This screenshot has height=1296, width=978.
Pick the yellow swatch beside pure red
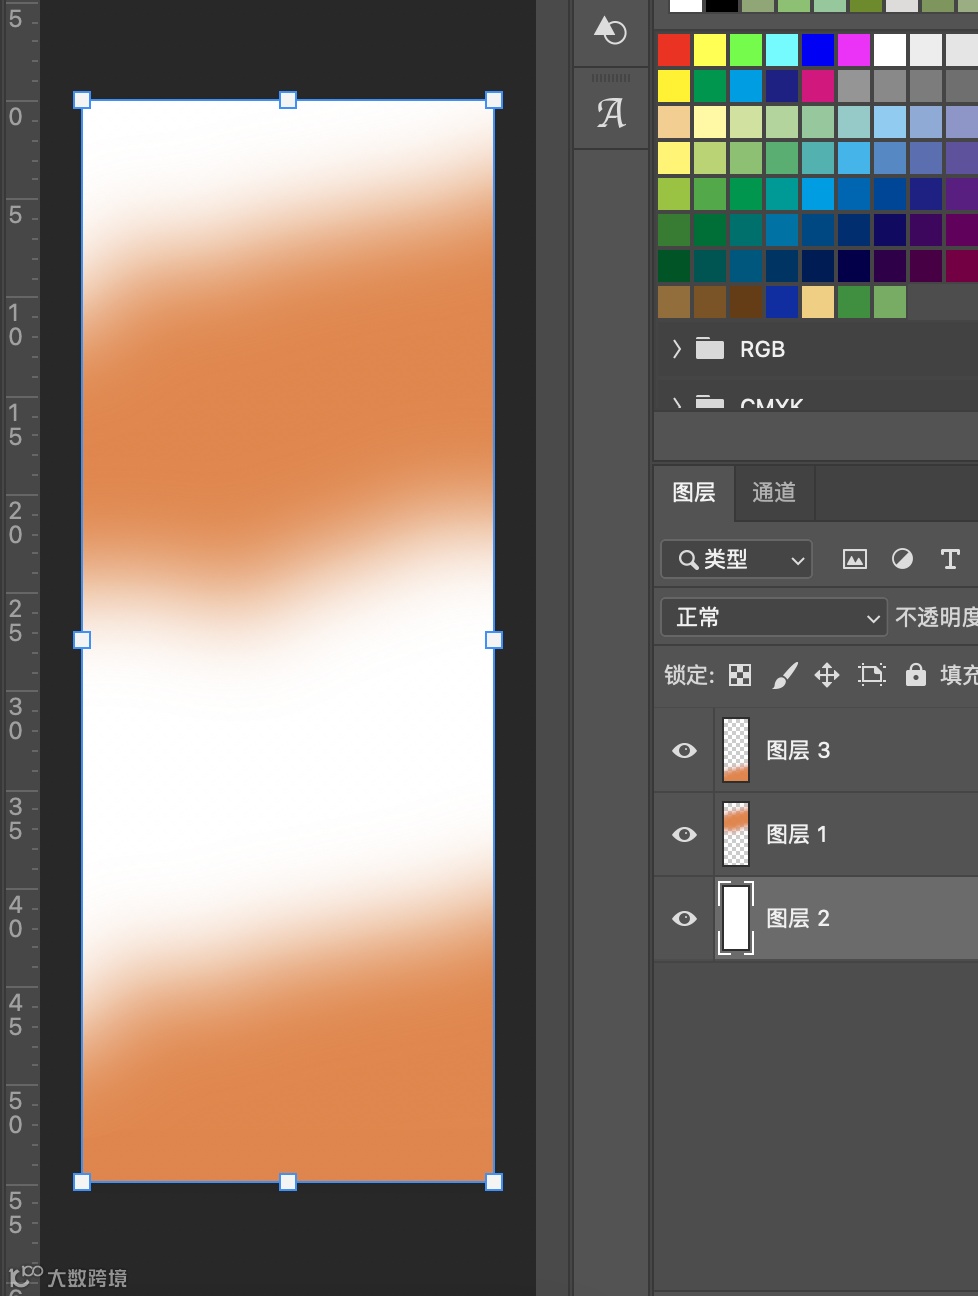[x=710, y=50]
